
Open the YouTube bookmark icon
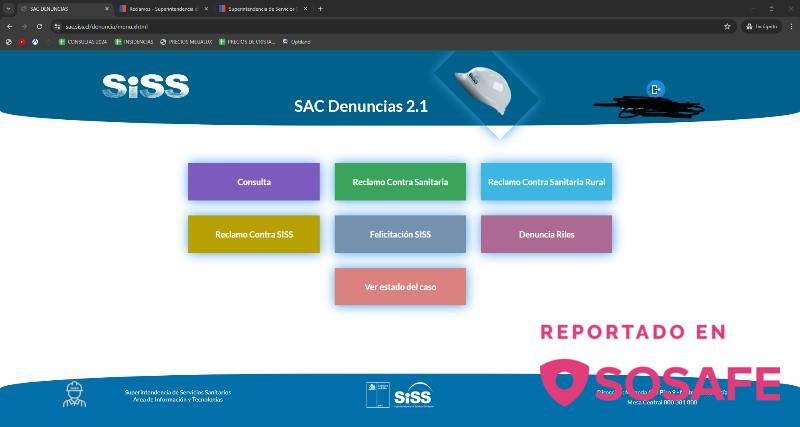pos(22,42)
